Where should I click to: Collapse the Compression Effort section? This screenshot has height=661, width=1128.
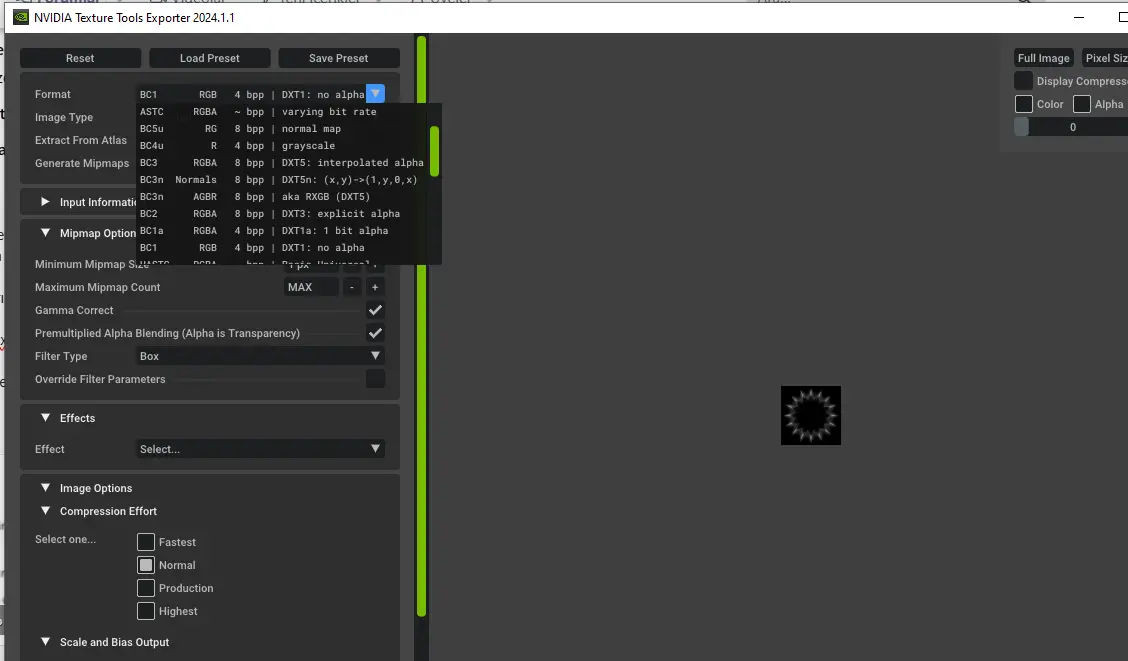(x=45, y=511)
